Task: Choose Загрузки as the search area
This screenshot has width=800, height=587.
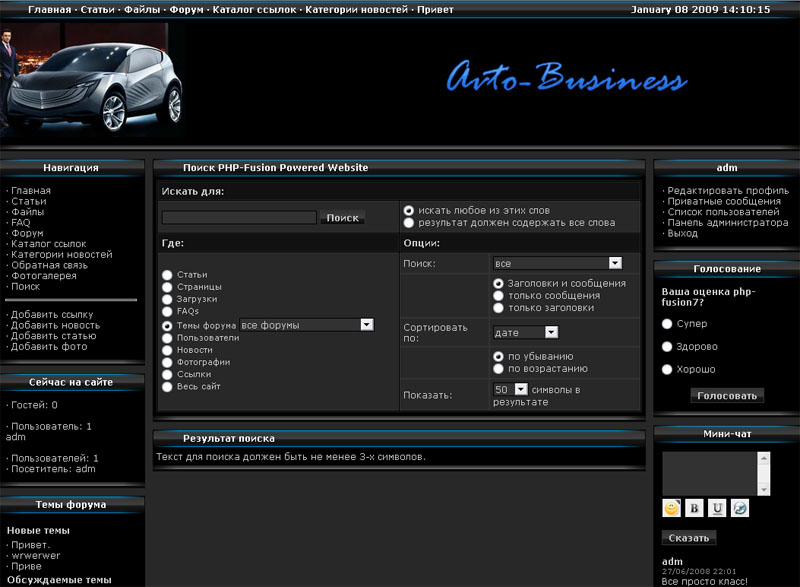Action: coord(167,299)
